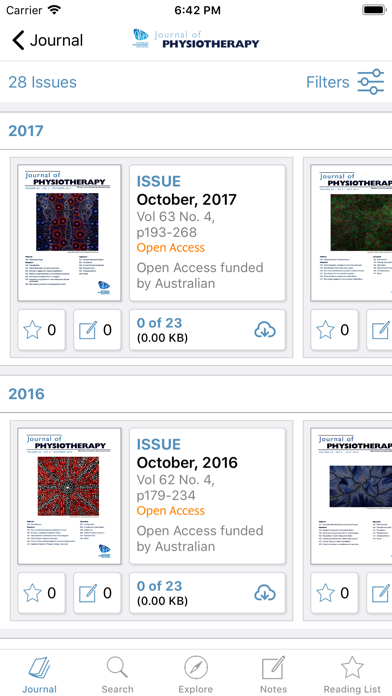Switch to the Reading List tab
Image resolution: width=392 pixels, height=696 pixels.
coord(352,675)
